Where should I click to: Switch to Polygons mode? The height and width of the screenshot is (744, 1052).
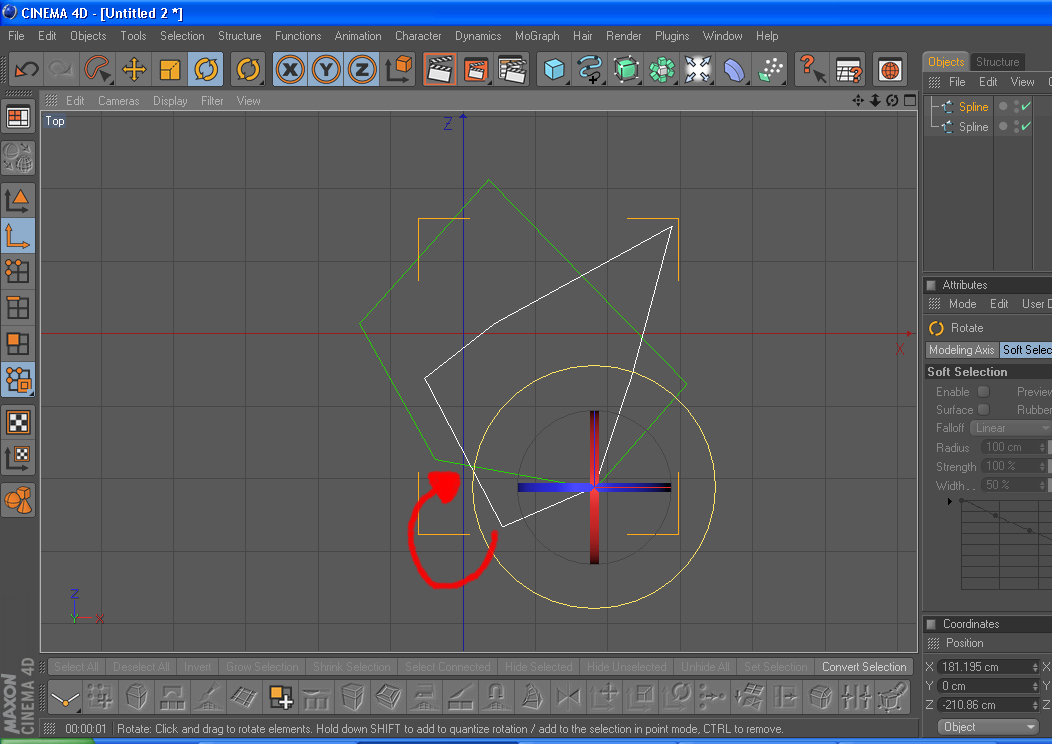click(18, 343)
